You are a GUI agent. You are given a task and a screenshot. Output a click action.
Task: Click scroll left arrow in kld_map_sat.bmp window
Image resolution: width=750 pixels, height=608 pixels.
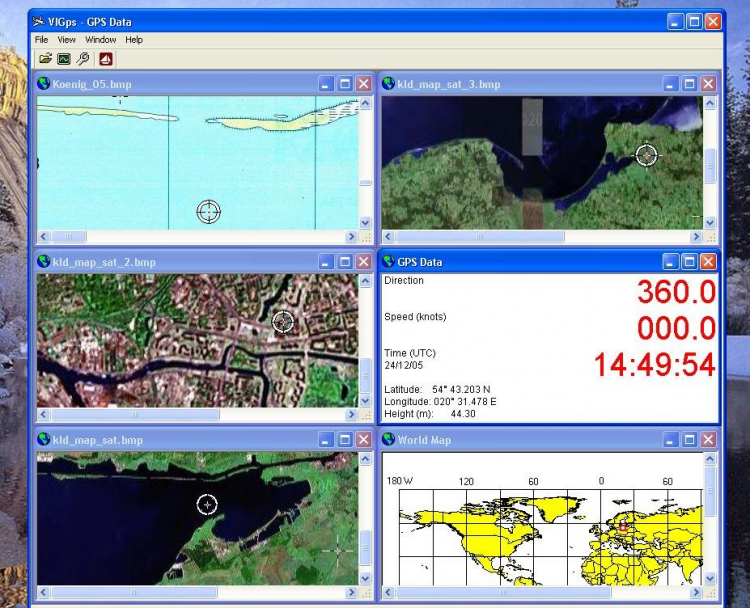44,593
